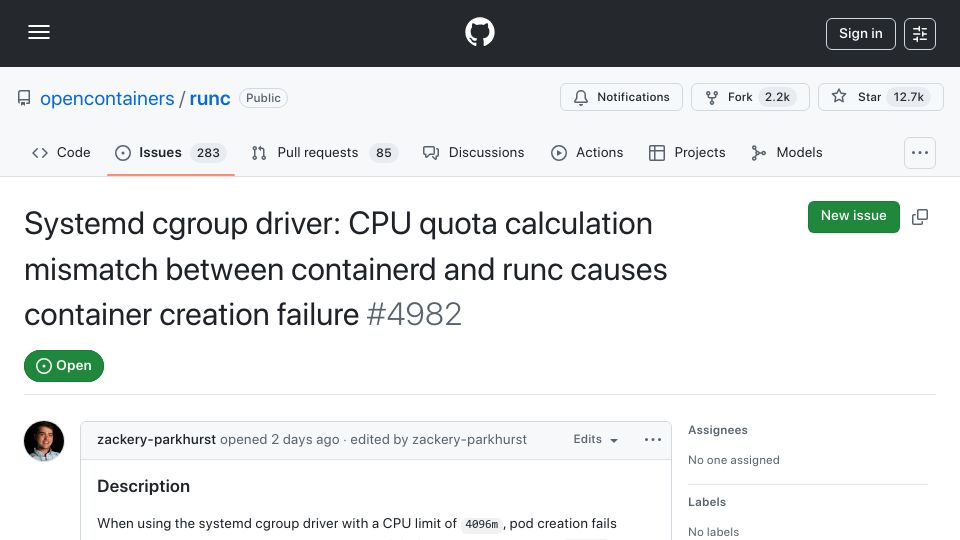Click the repository icon beside opencontainers
The width and height of the screenshot is (960, 540).
24,98
